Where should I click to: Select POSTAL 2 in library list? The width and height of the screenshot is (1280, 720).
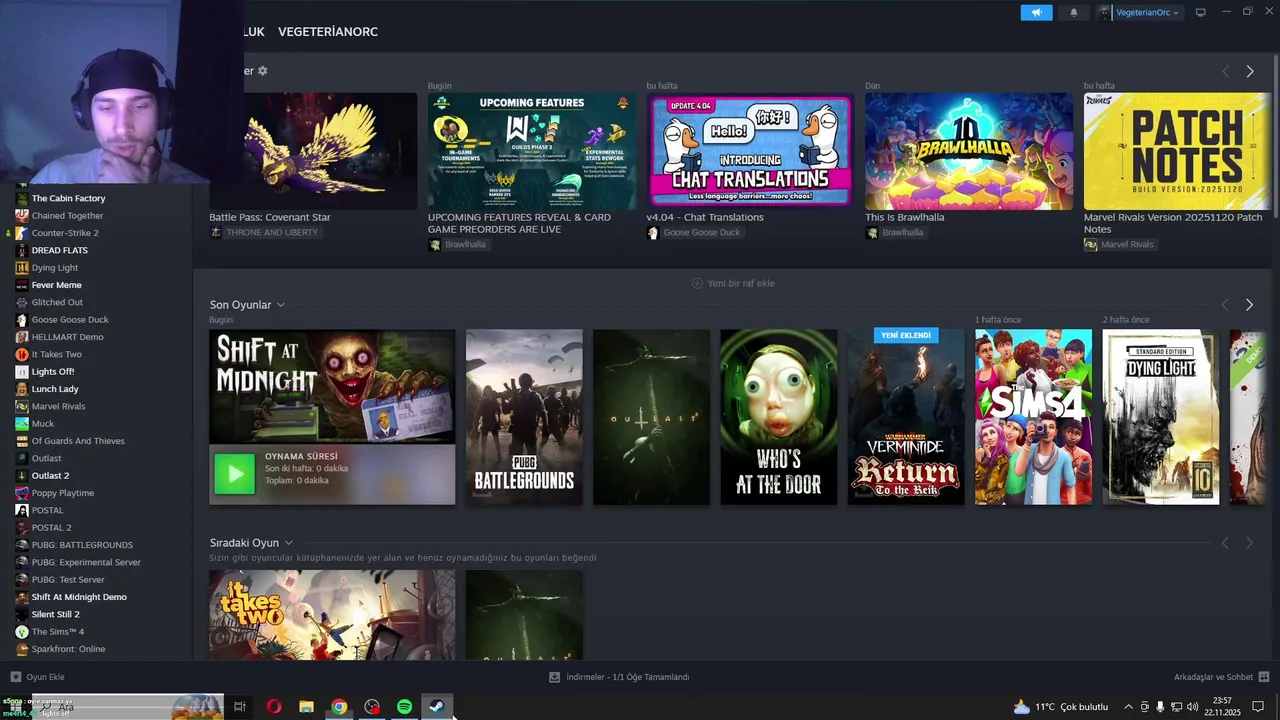(51, 528)
